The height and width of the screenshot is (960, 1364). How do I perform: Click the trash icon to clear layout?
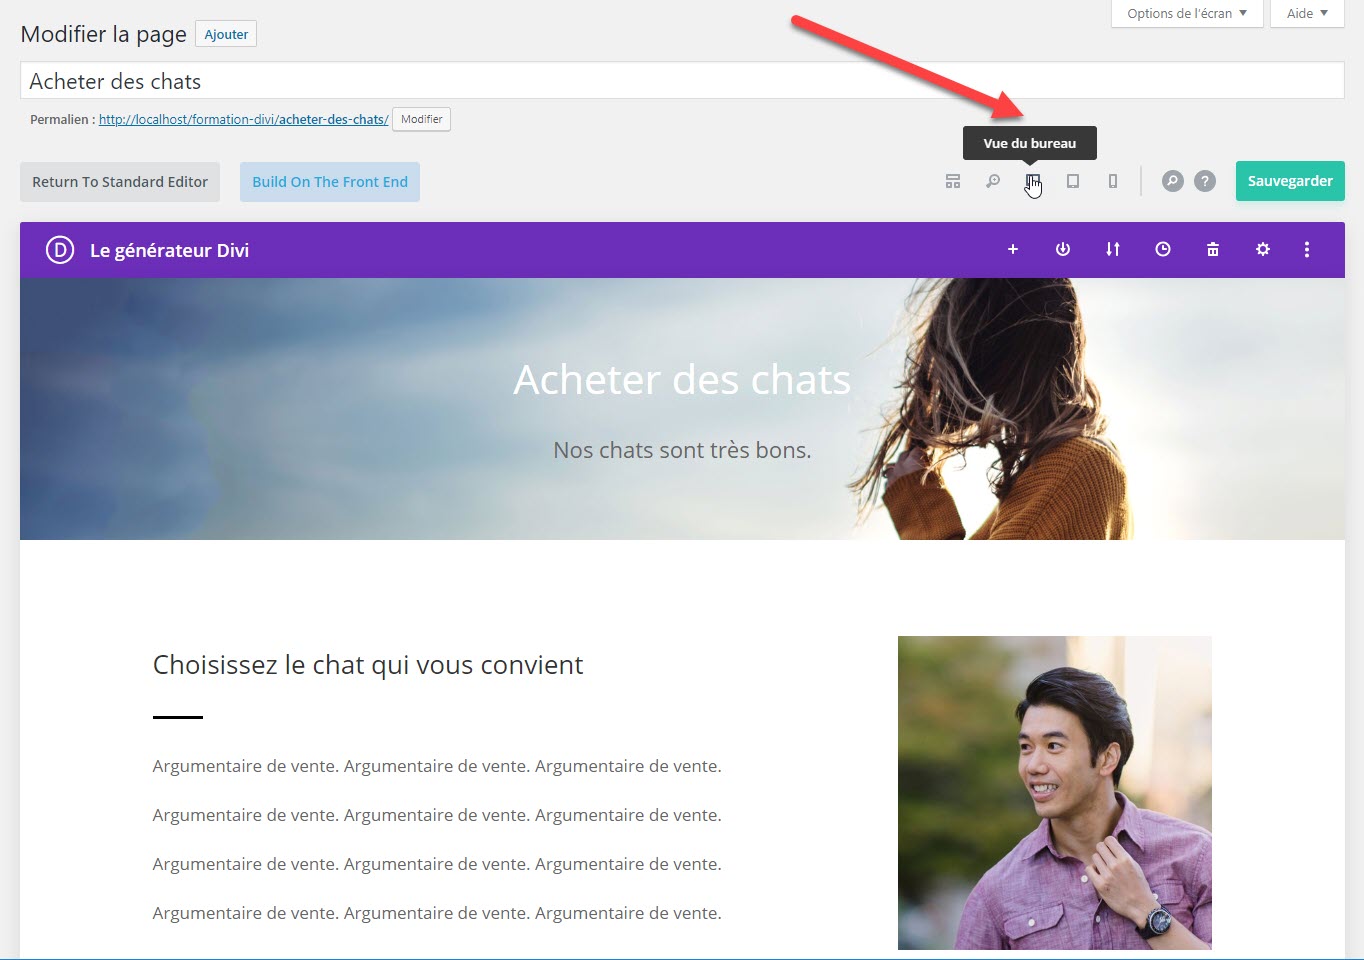click(1213, 249)
